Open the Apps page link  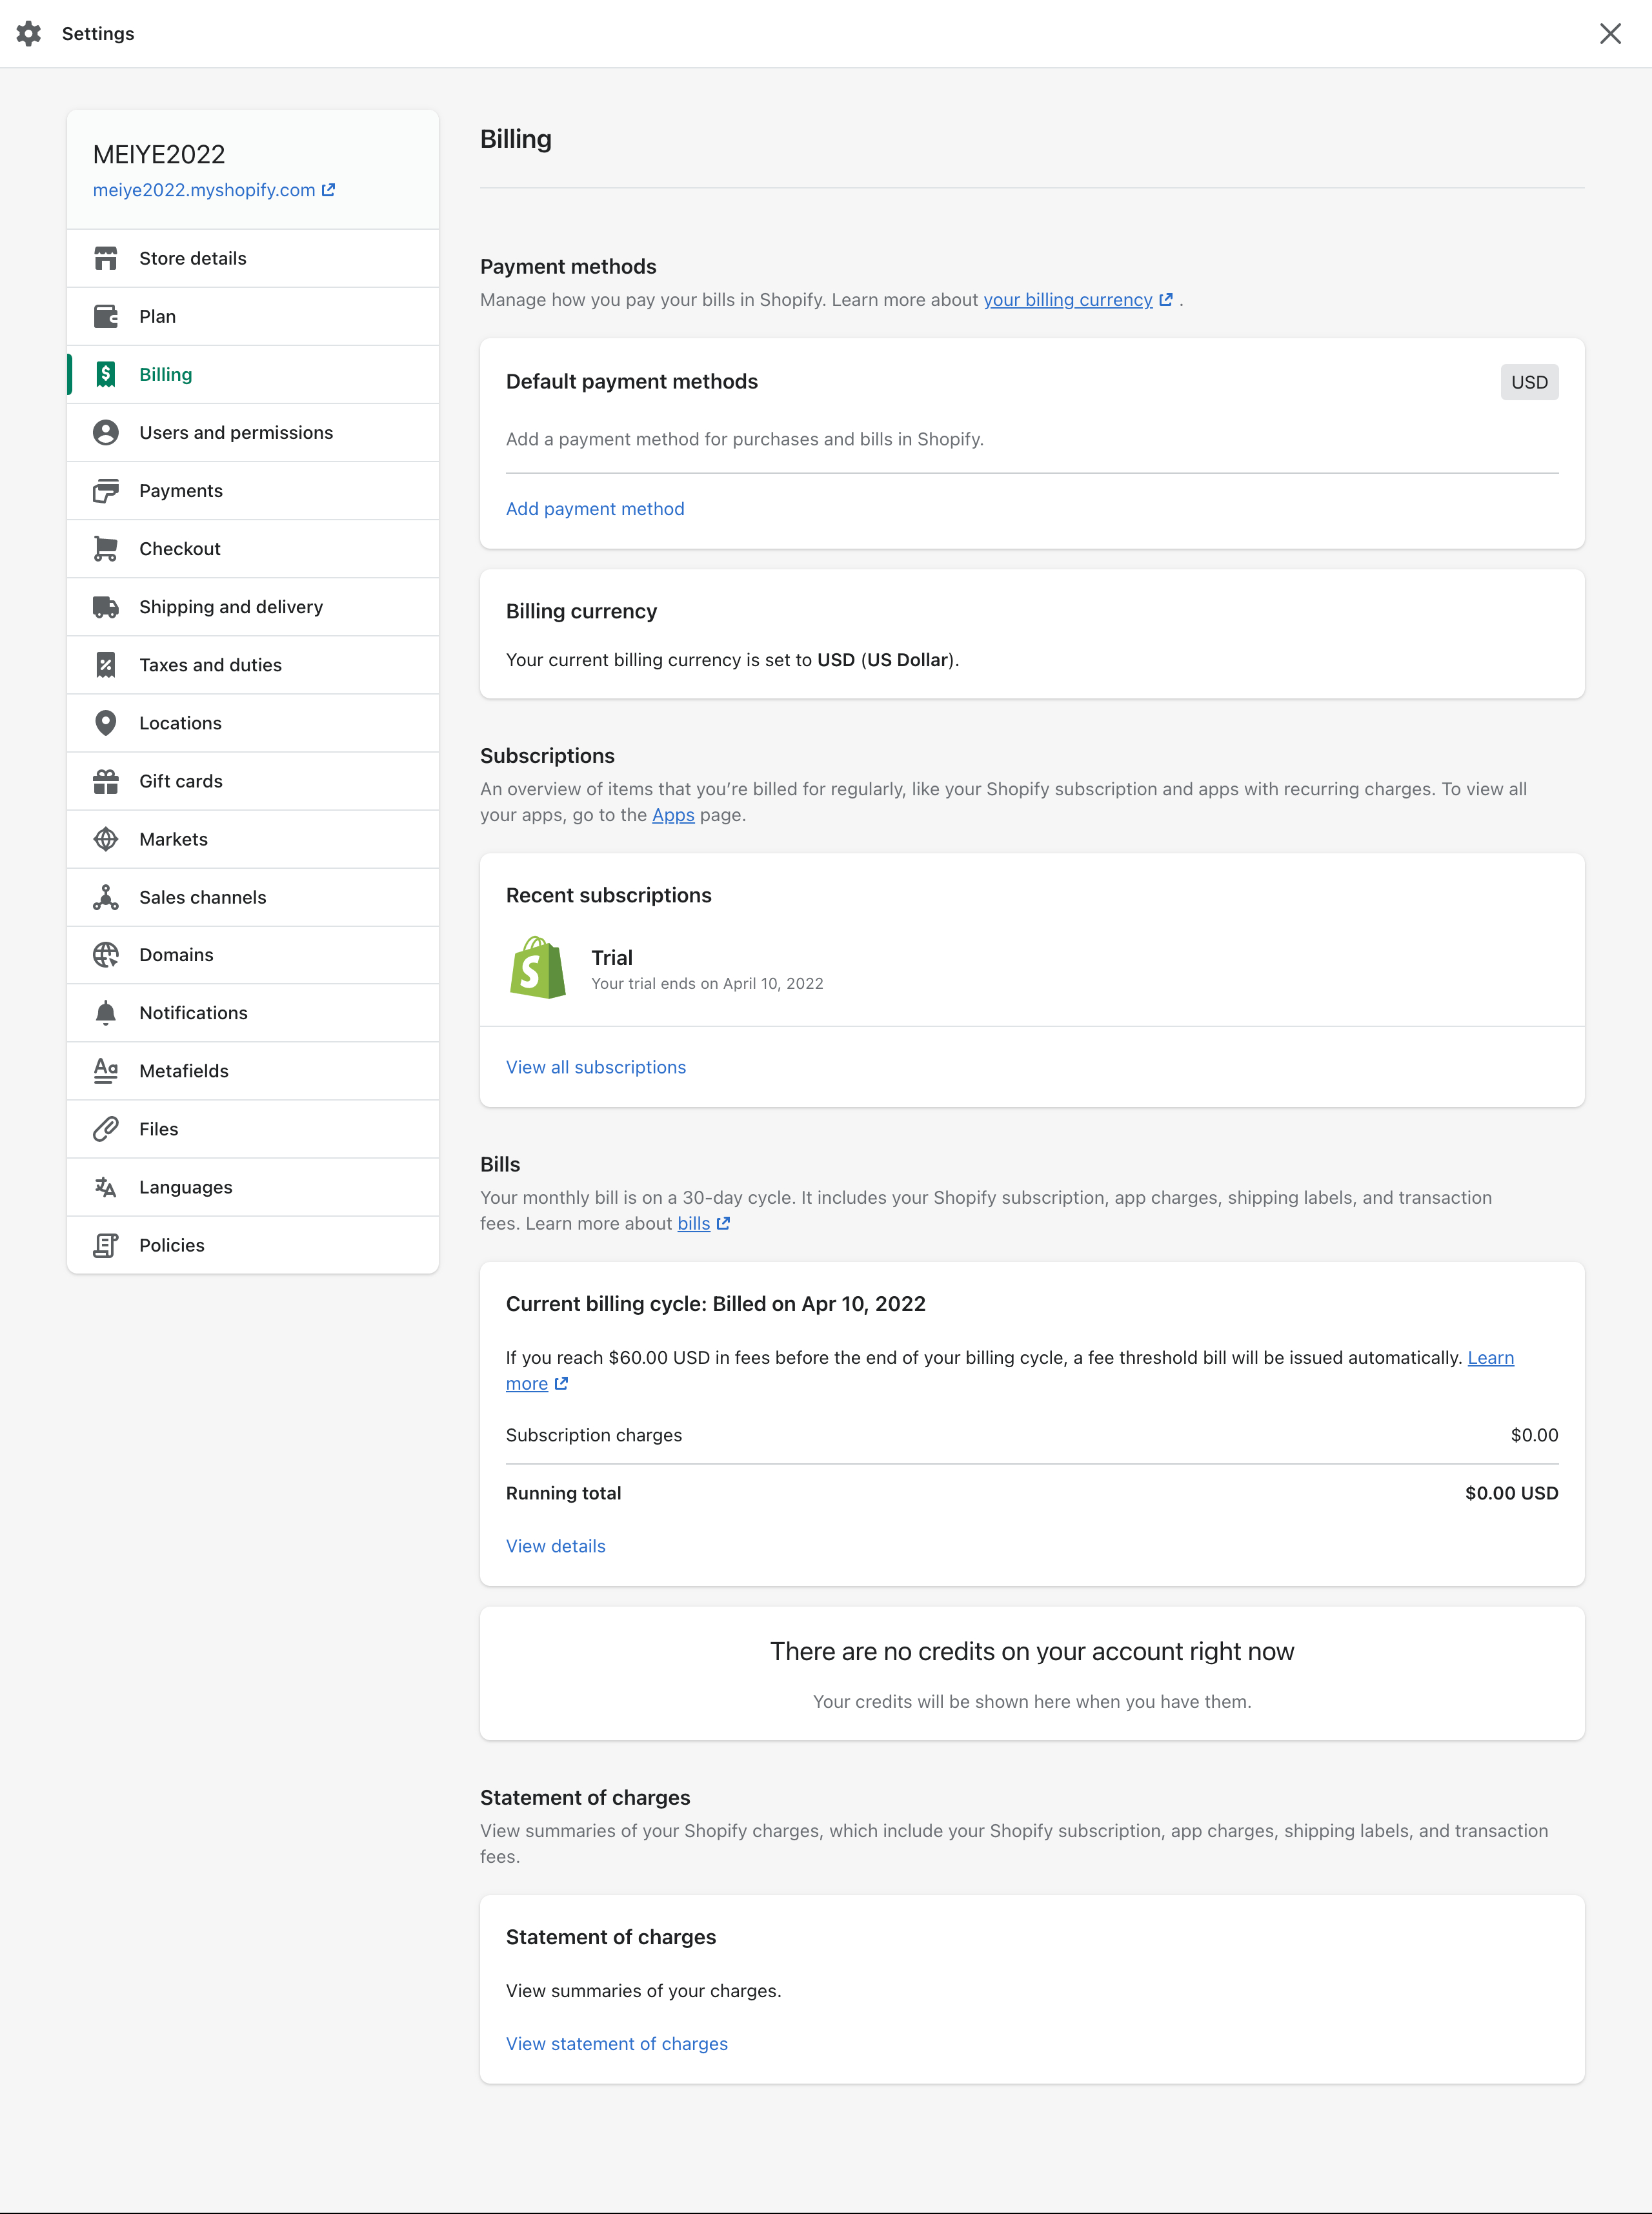[673, 815]
